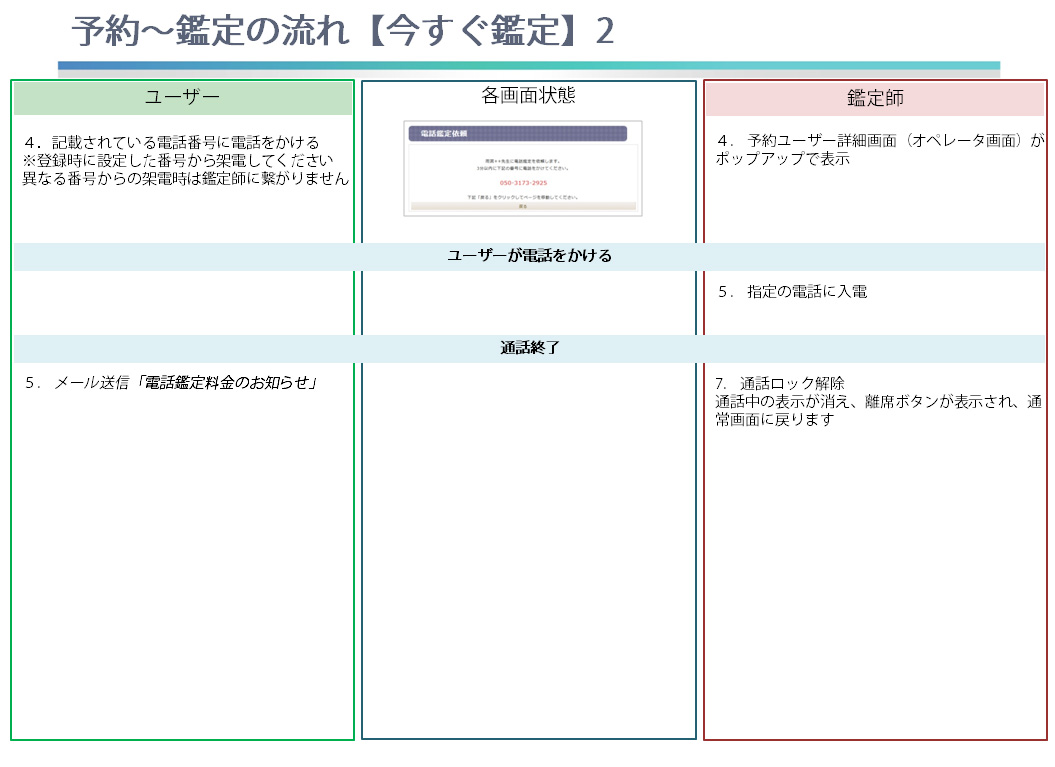Select the 通話ロック解除 step heading

(780, 383)
